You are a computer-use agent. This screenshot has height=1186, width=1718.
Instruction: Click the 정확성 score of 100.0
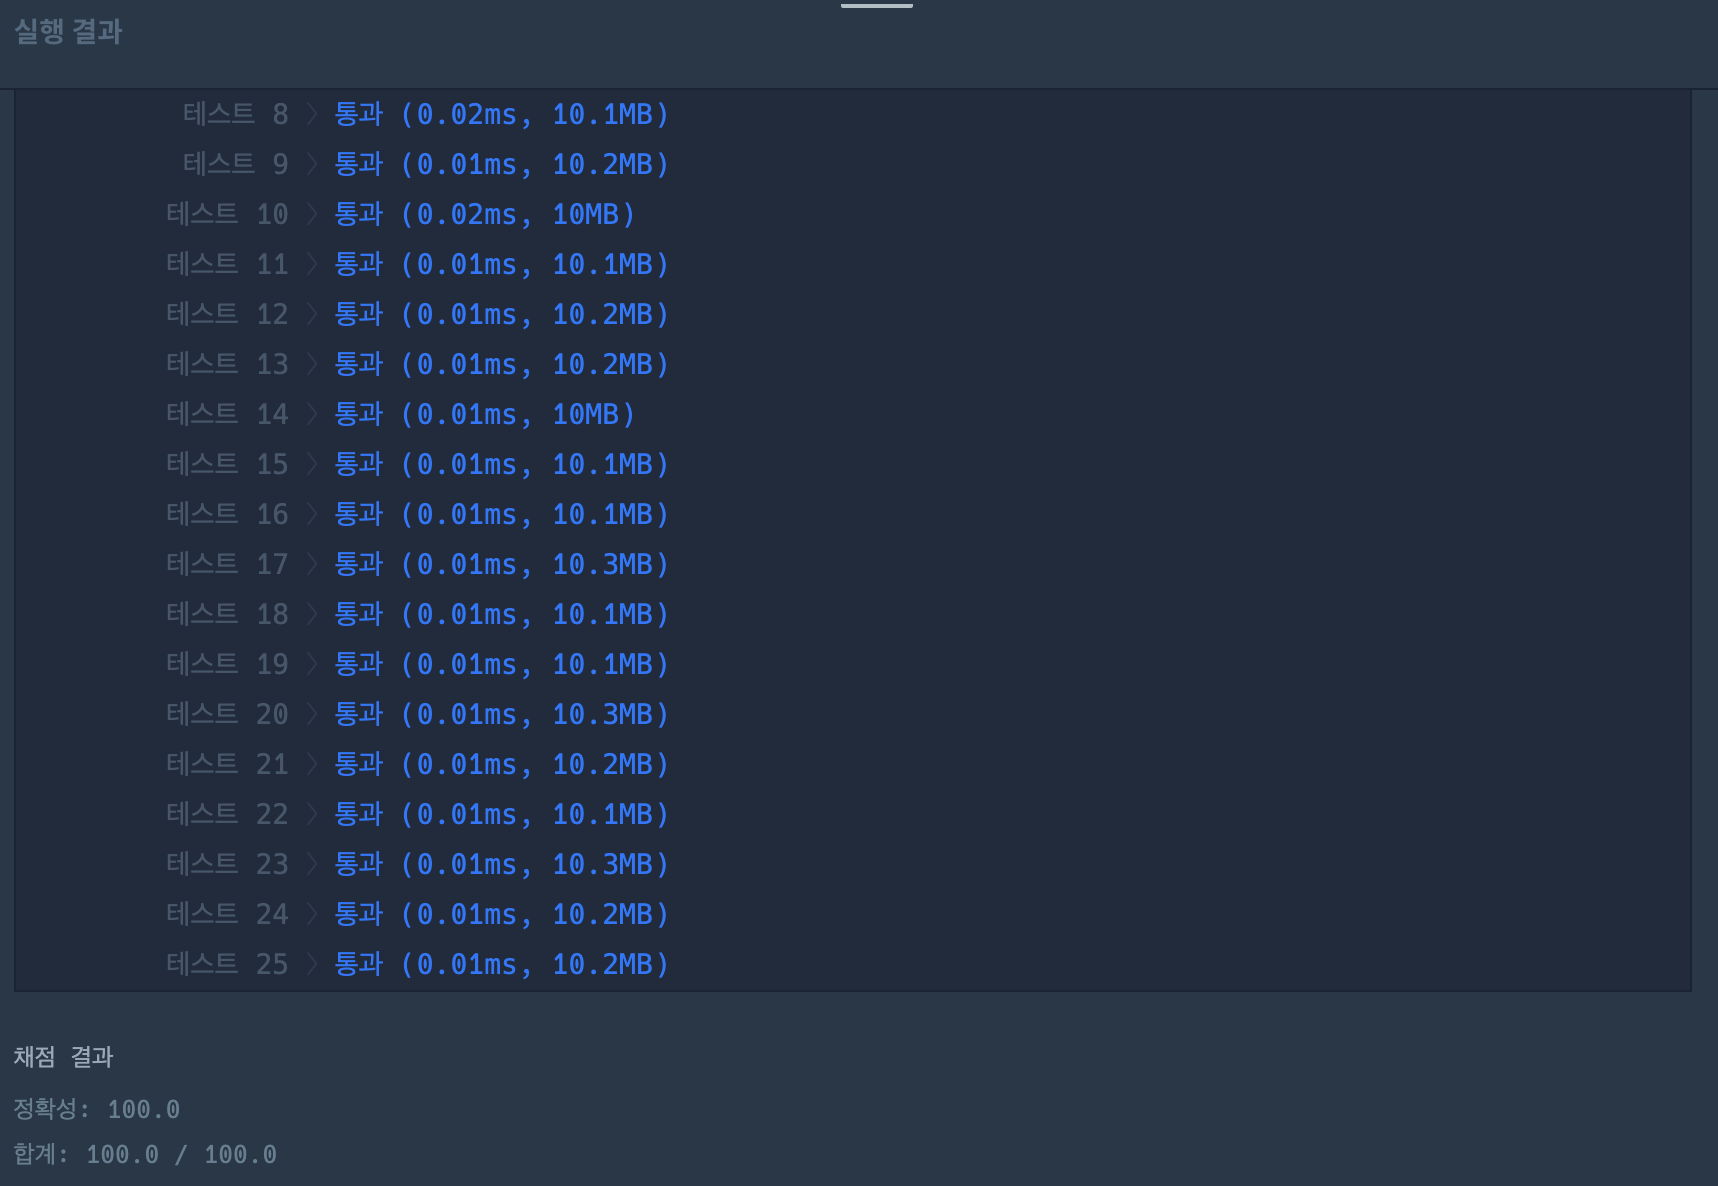pyautogui.click(x=144, y=1109)
